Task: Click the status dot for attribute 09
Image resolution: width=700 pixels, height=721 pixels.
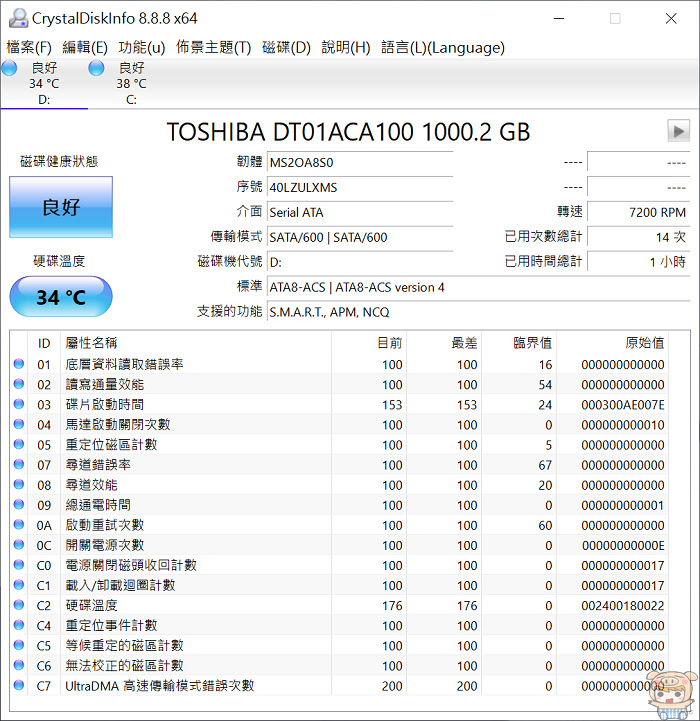Action: point(19,504)
